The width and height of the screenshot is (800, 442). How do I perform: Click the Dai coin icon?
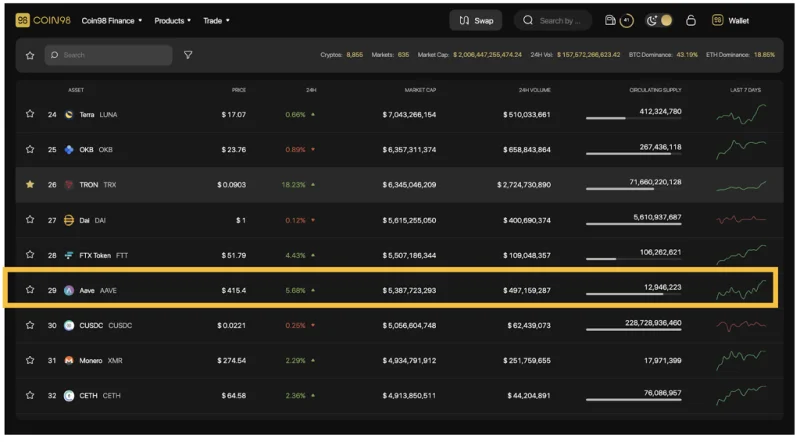tap(69, 220)
